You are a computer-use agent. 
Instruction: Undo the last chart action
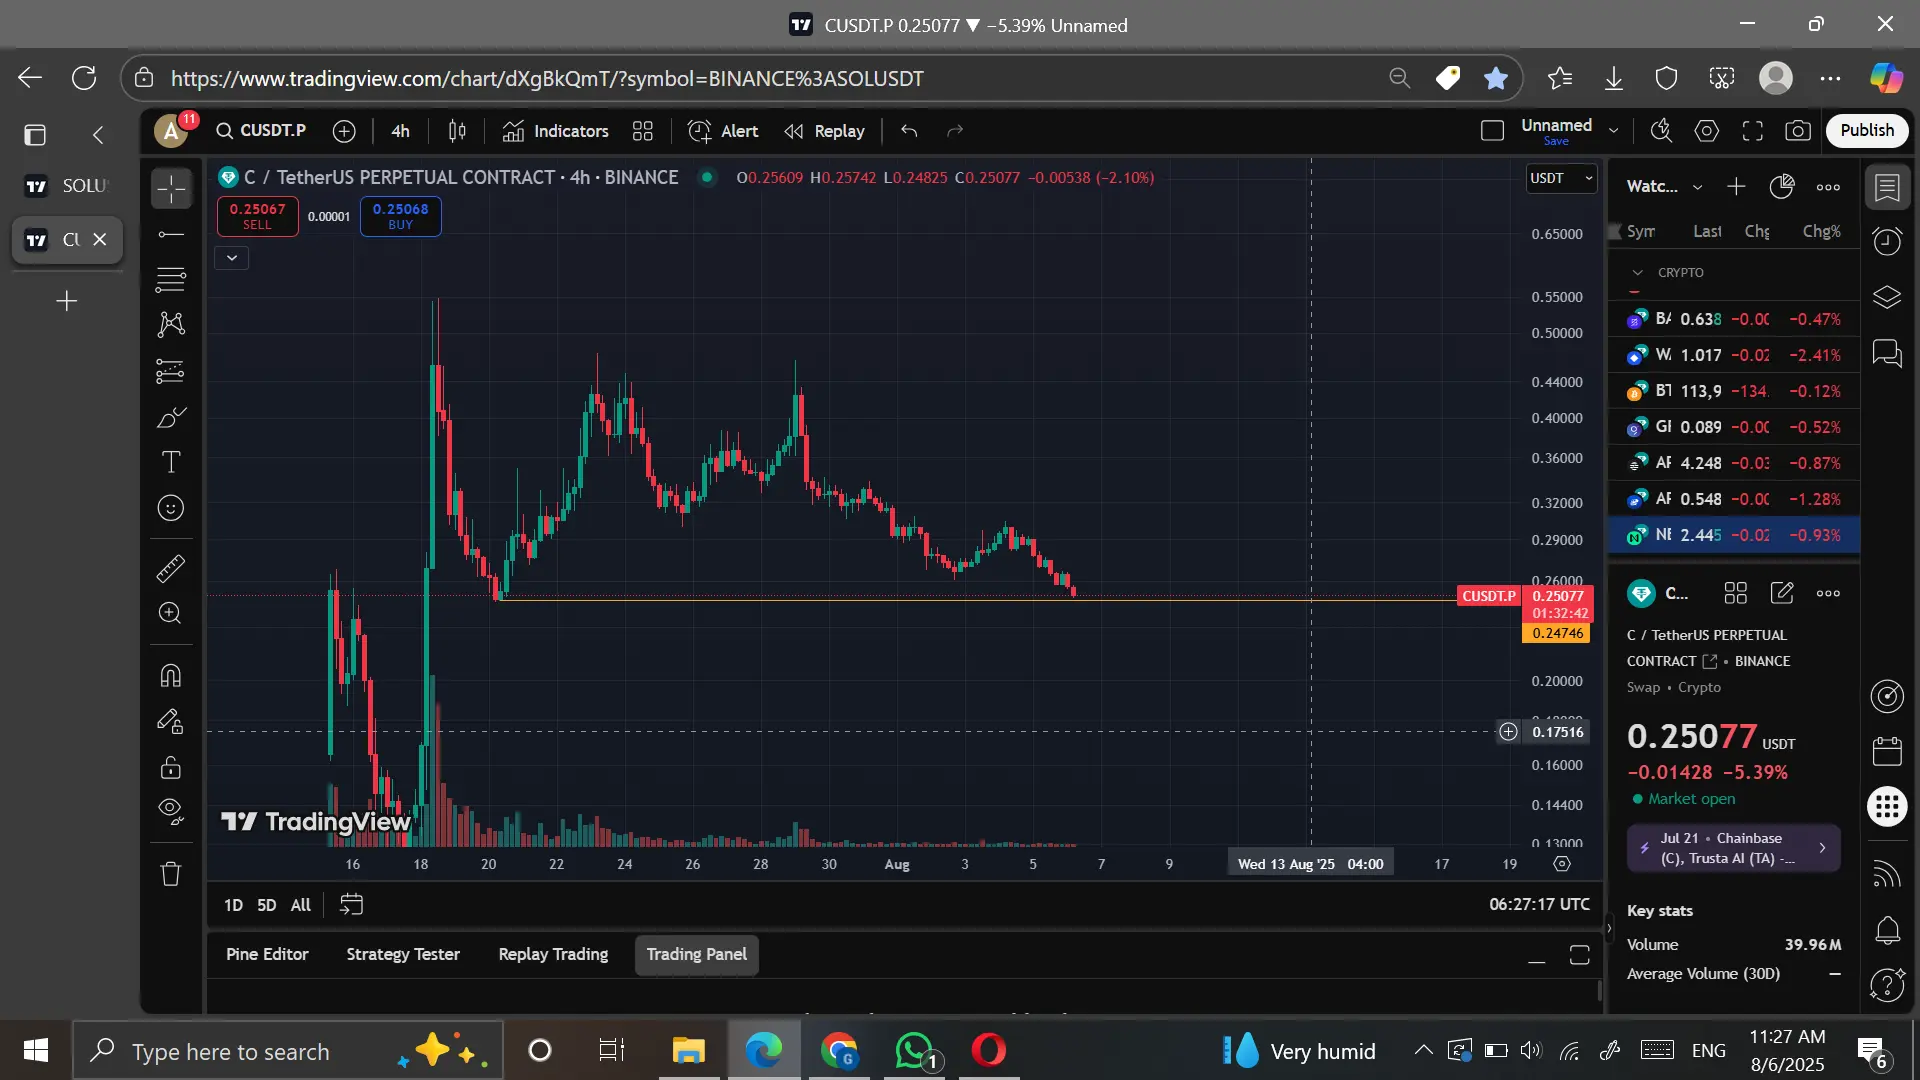point(909,131)
